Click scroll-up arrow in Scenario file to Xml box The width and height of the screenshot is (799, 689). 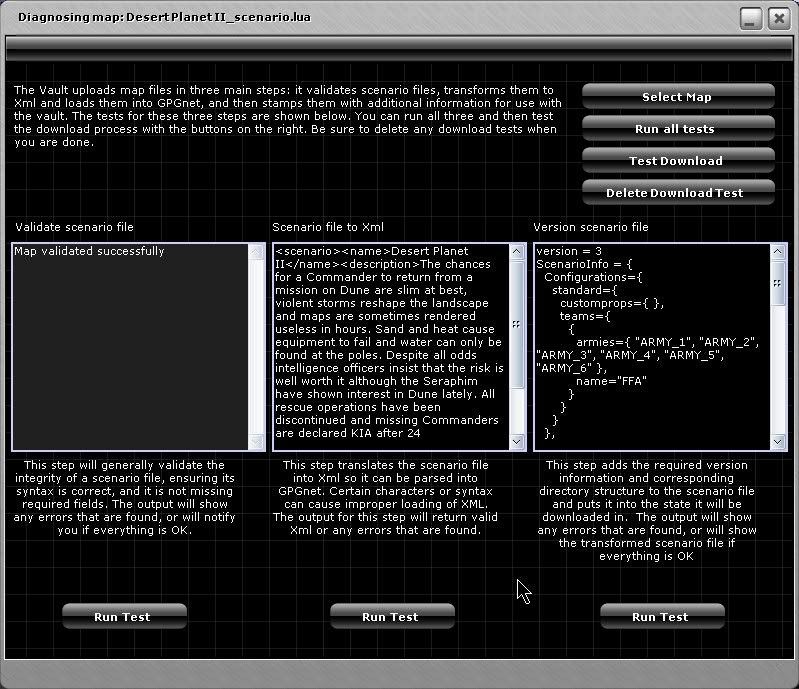point(517,252)
